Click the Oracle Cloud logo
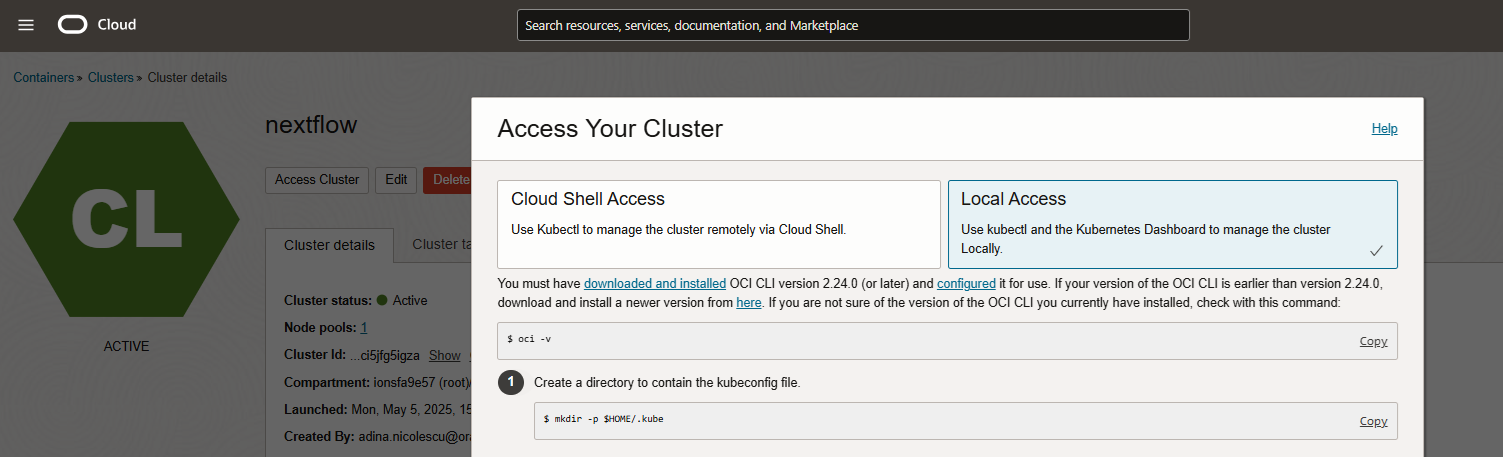The height and width of the screenshot is (457, 1503). (97, 25)
